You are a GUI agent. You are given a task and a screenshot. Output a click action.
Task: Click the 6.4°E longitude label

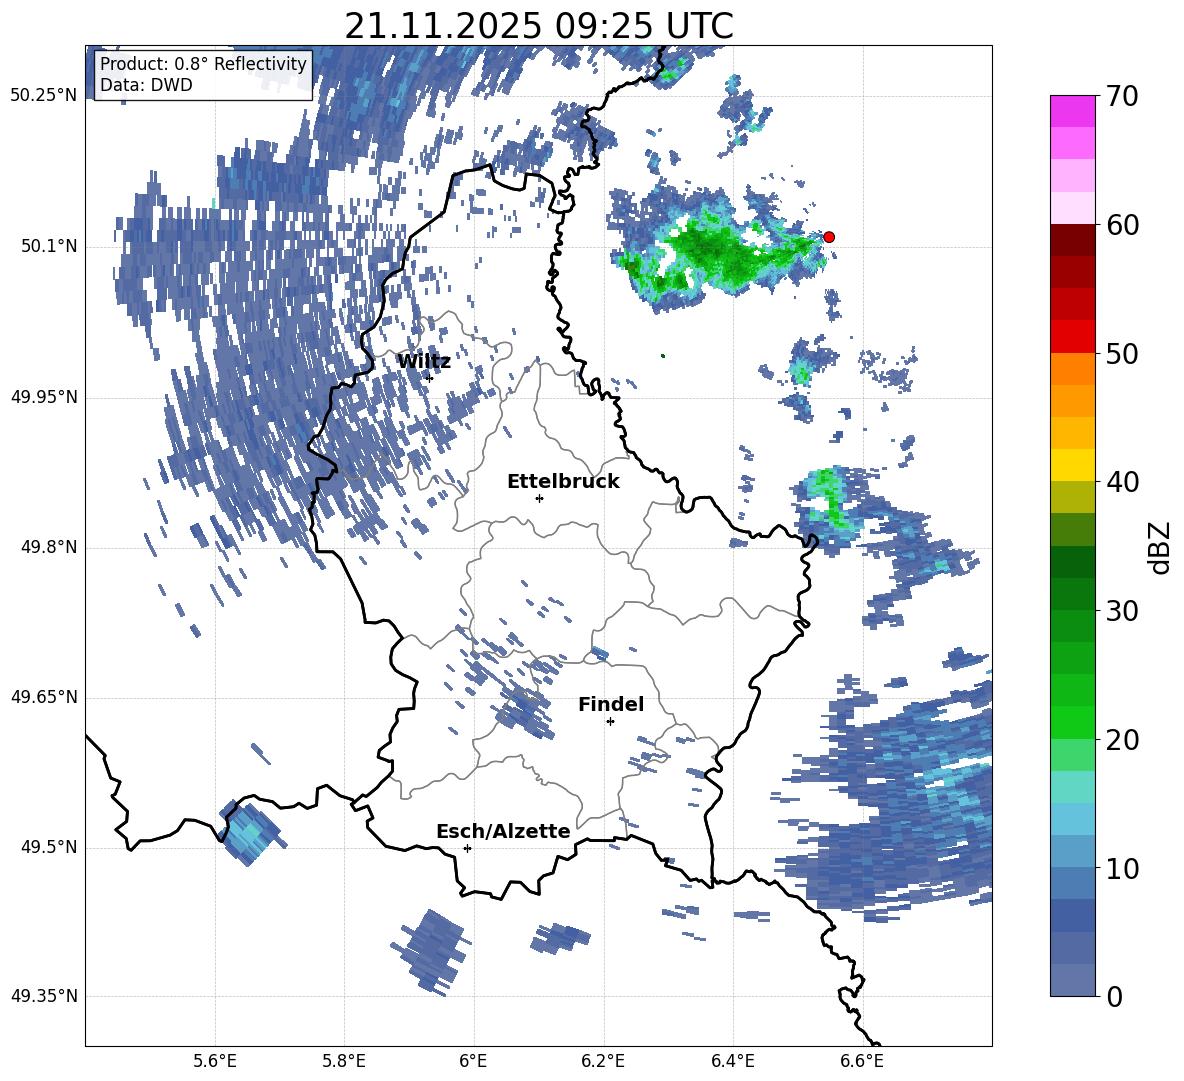732,1061
